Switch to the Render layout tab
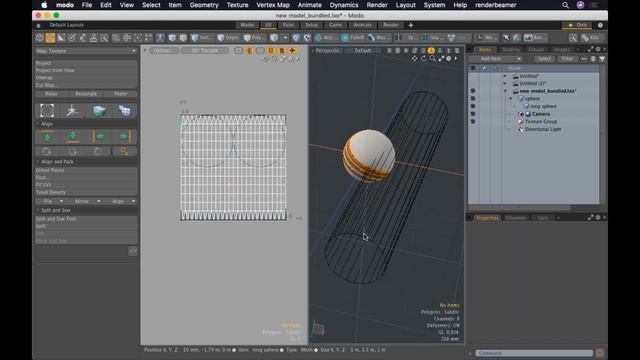 [390, 25]
